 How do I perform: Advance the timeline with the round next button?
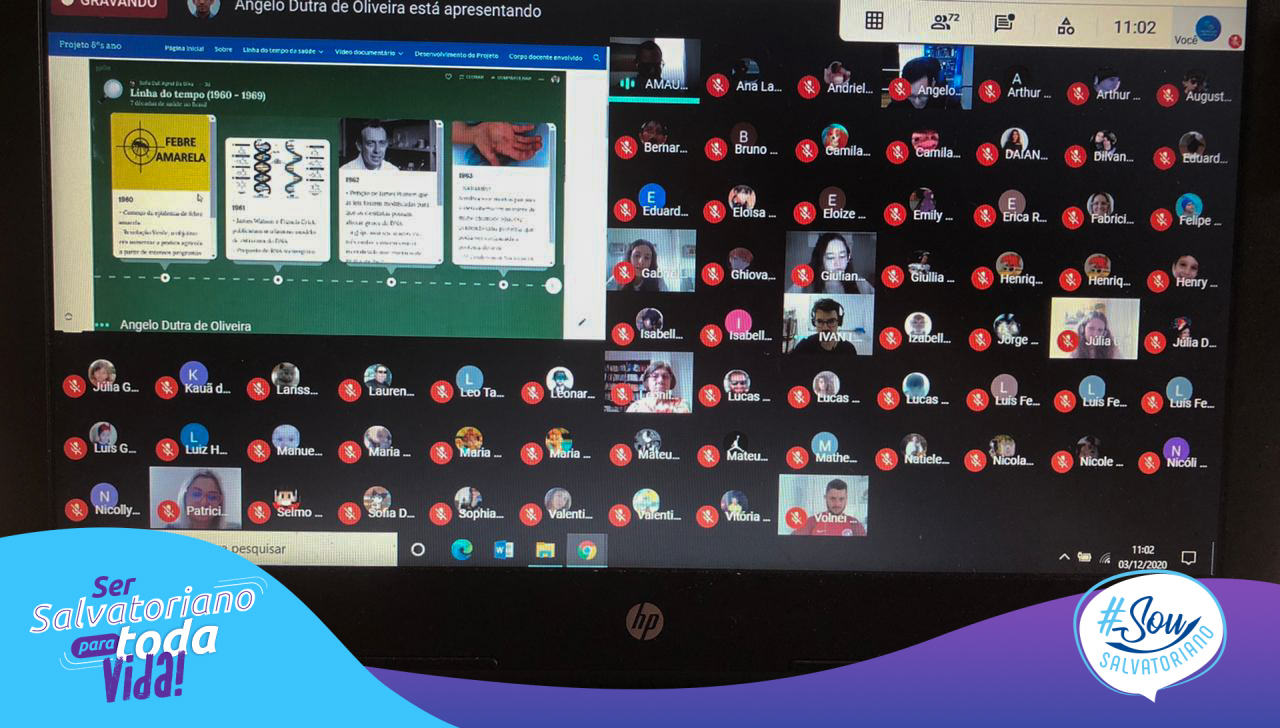click(x=553, y=286)
